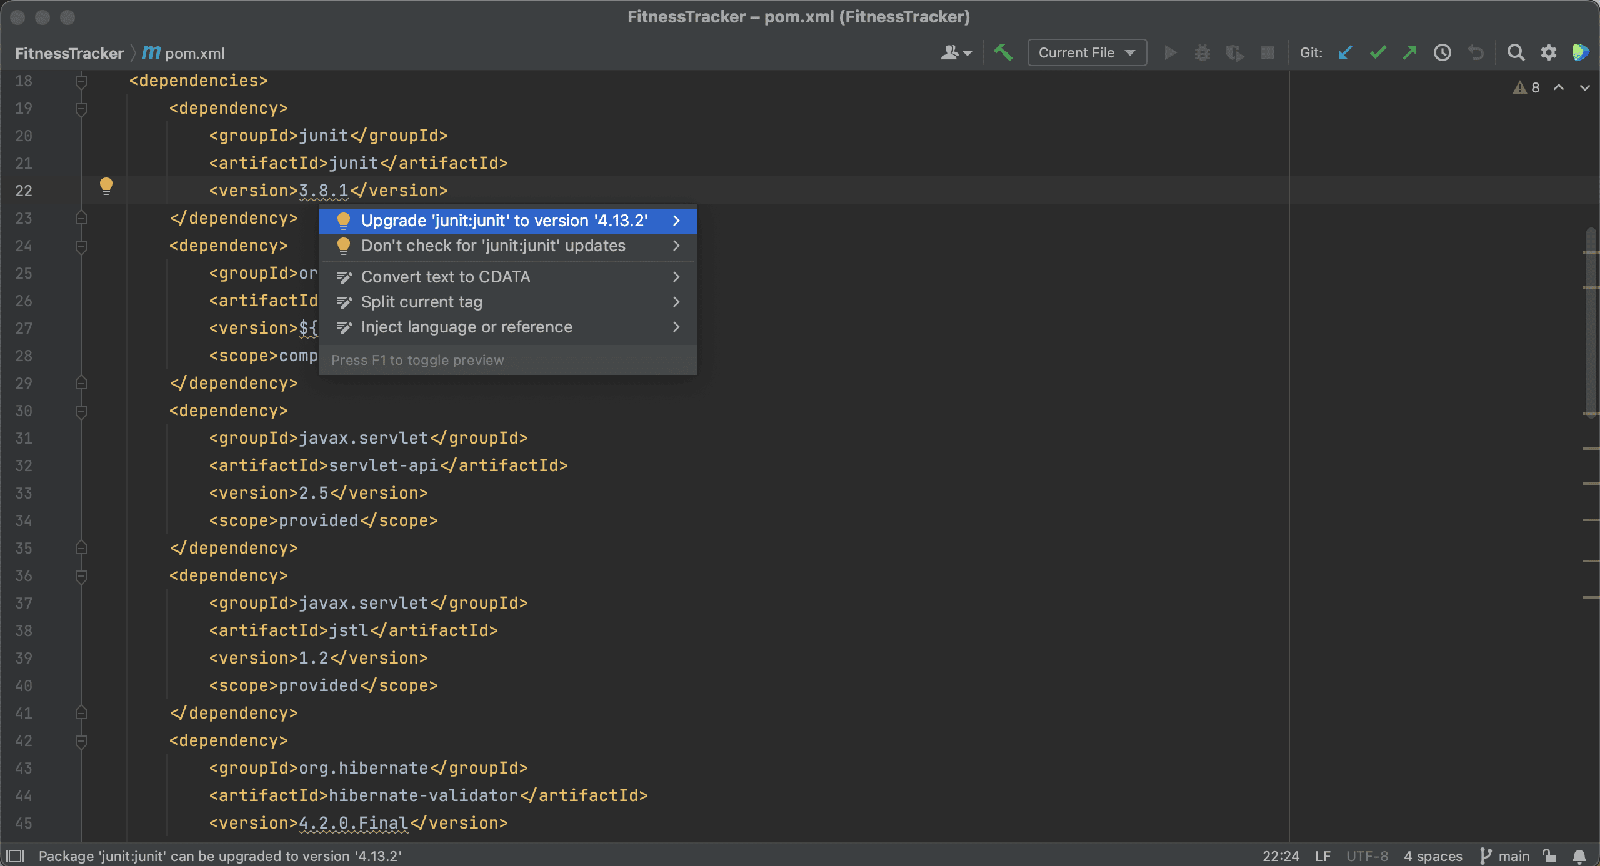Screen dimensions: 1600x866
Task: Click the warnings count 8 indicator
Action: click(x=1527, y=88)
